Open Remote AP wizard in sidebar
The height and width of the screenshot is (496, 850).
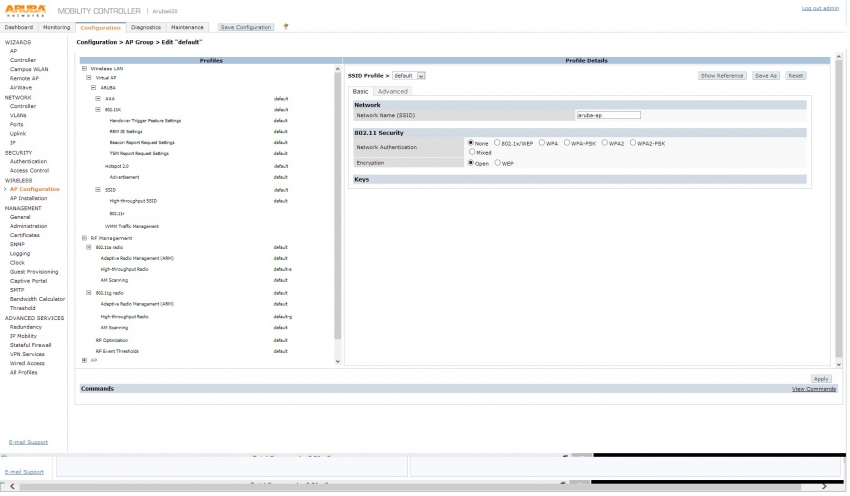24,79
